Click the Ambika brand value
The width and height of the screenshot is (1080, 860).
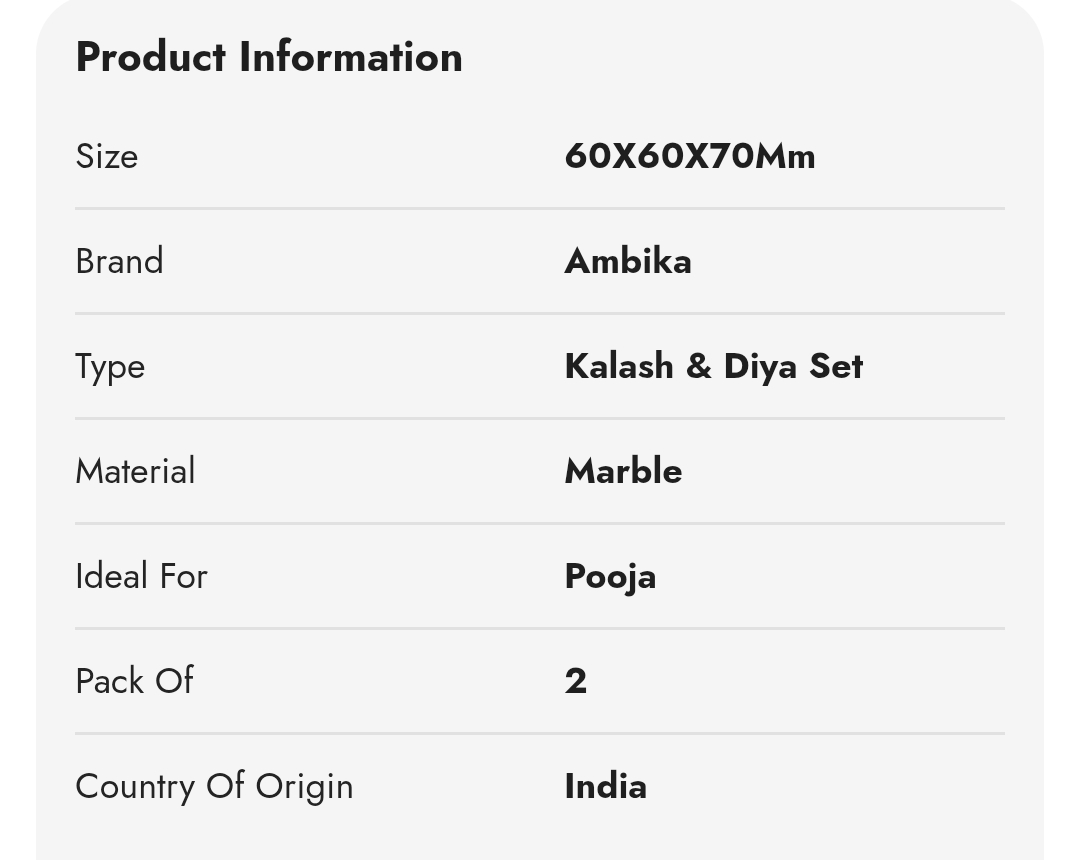click(628, 262)
